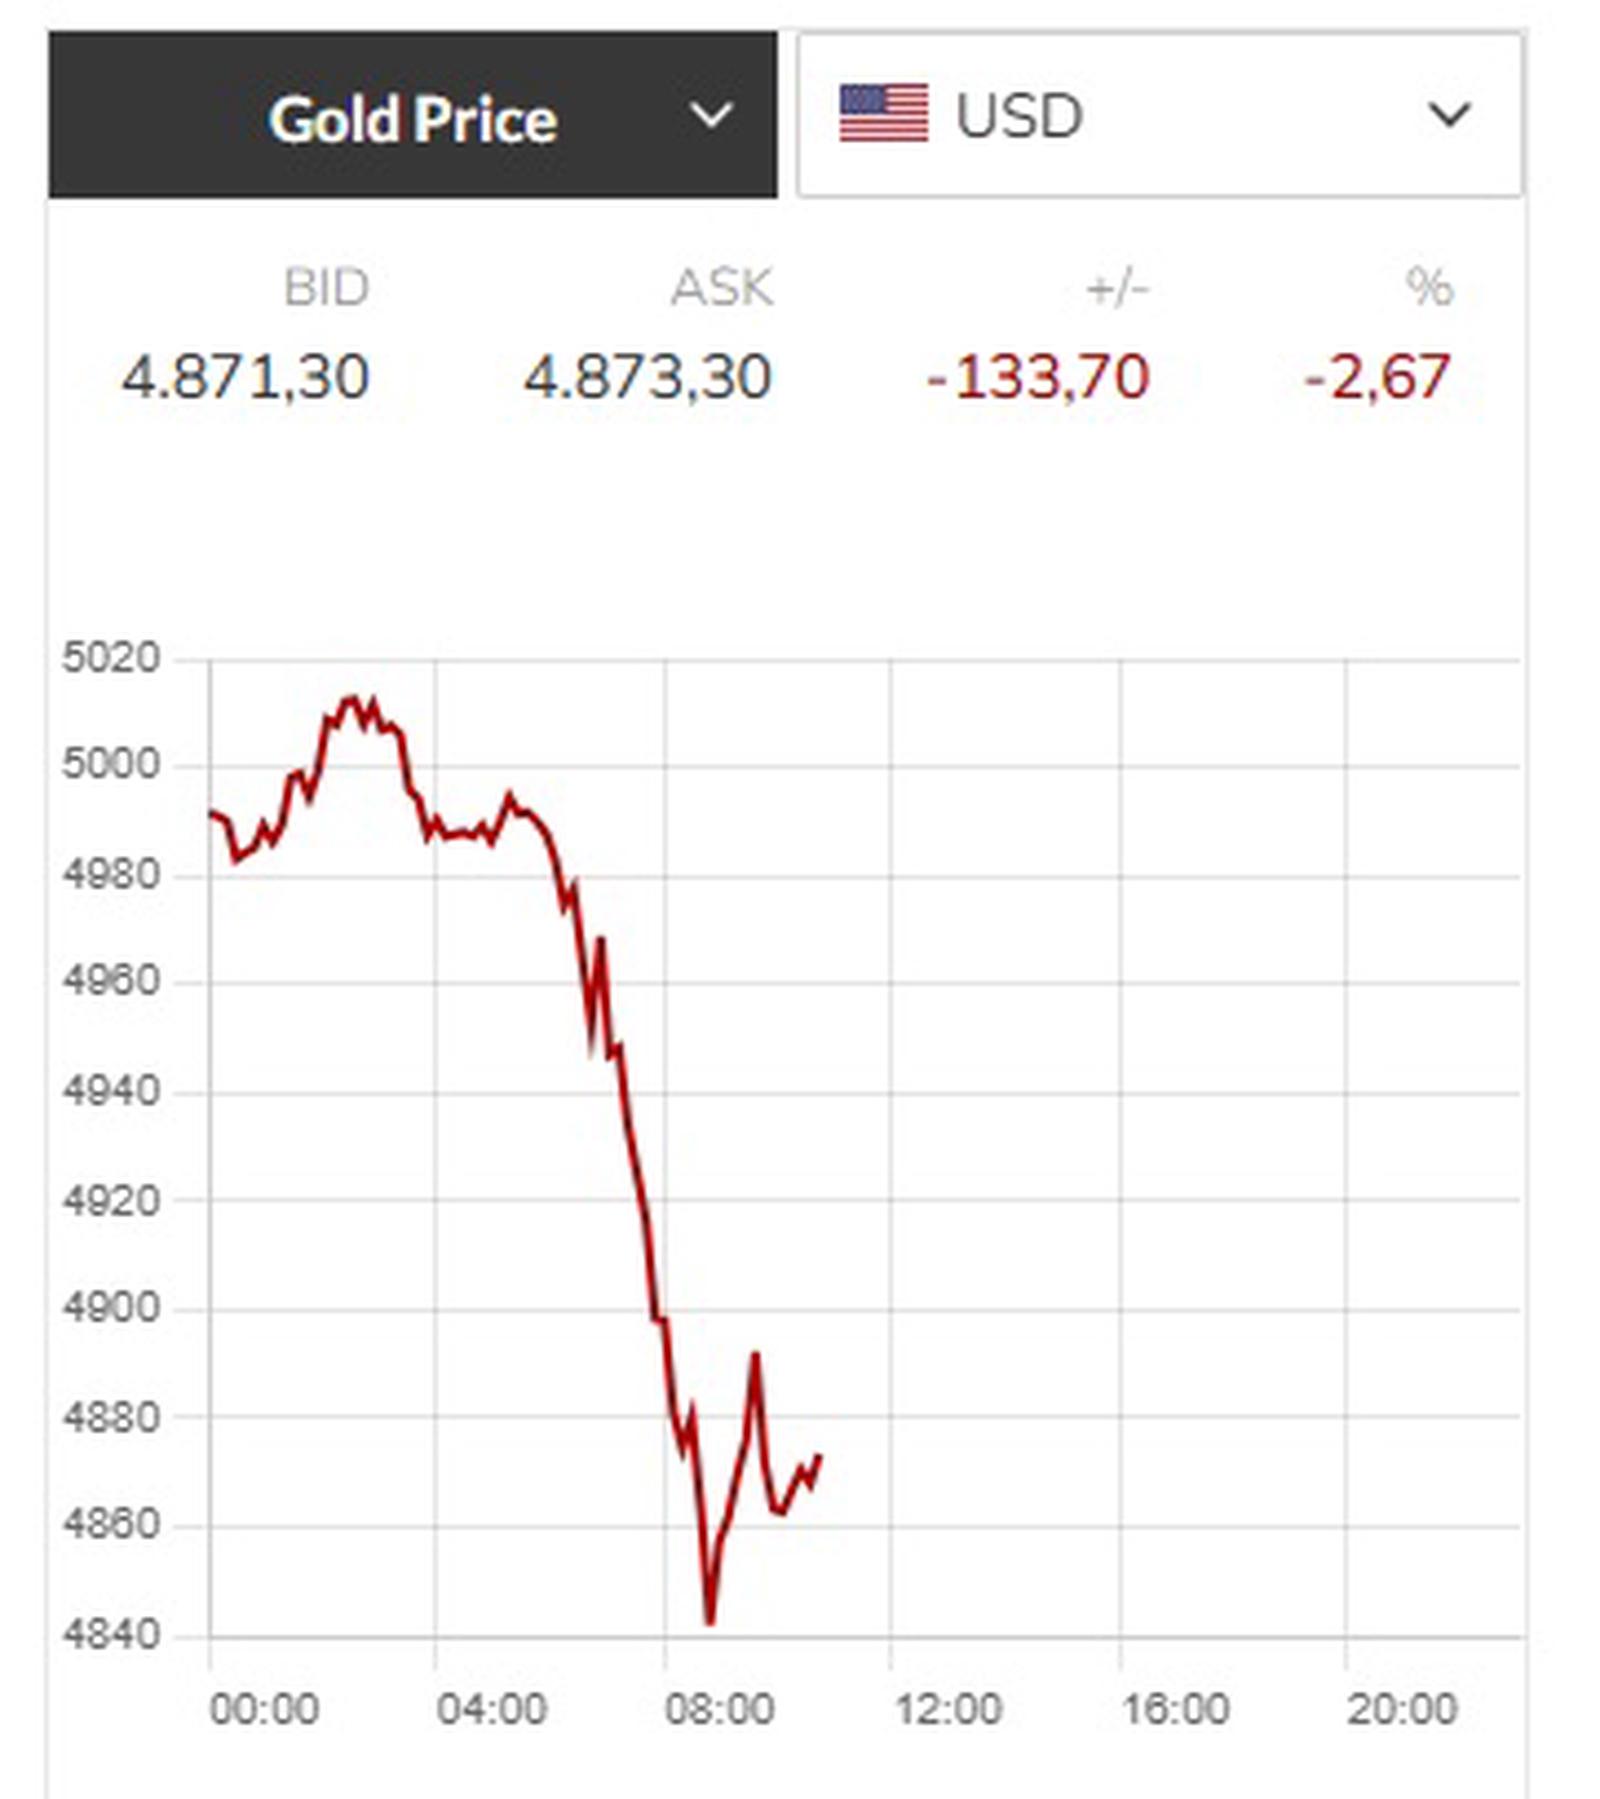Click the BID column header

pos(326,288)
